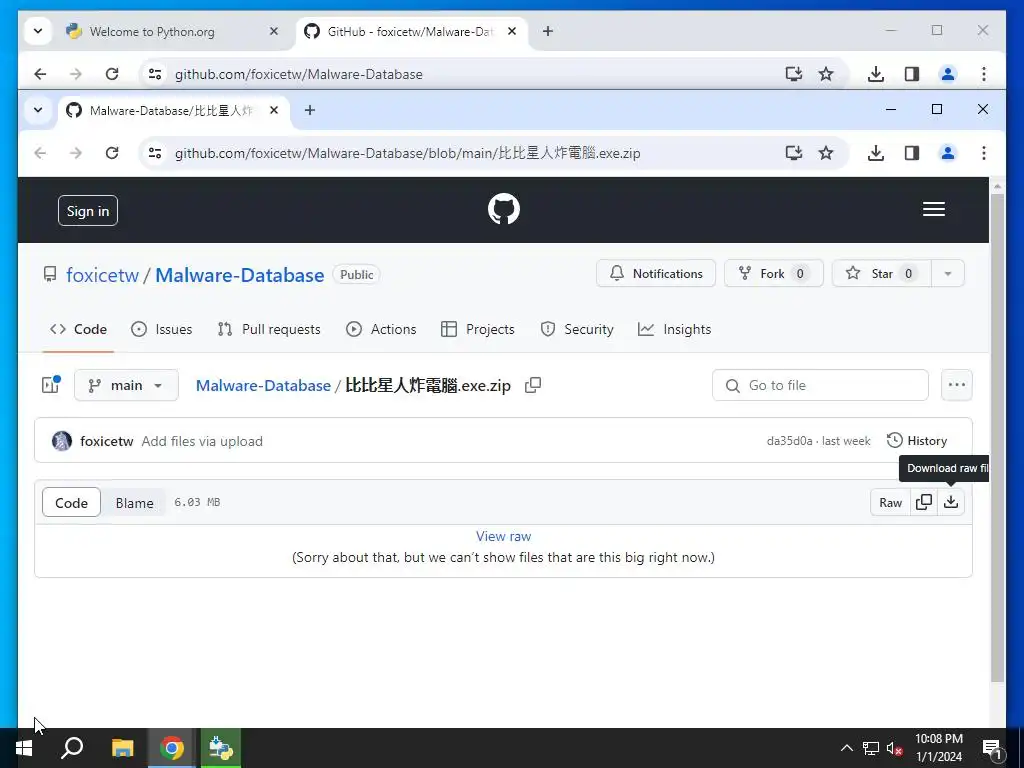Viewport: 1024px width, 768px height.
Task: Expand the Star lists dropdown arrow
Action: coord(948,274)
